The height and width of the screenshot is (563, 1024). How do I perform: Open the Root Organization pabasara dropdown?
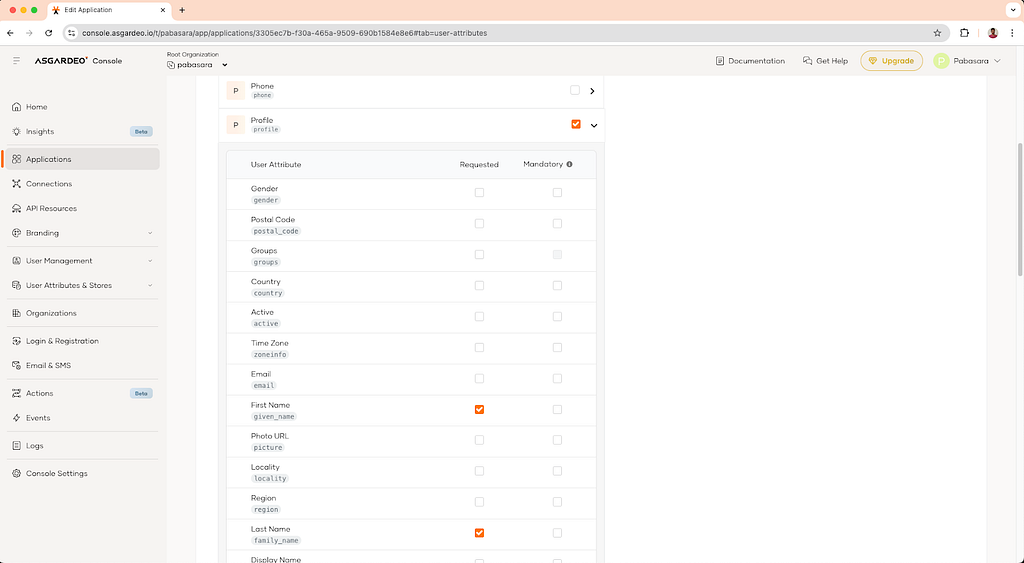pos(197,65)
